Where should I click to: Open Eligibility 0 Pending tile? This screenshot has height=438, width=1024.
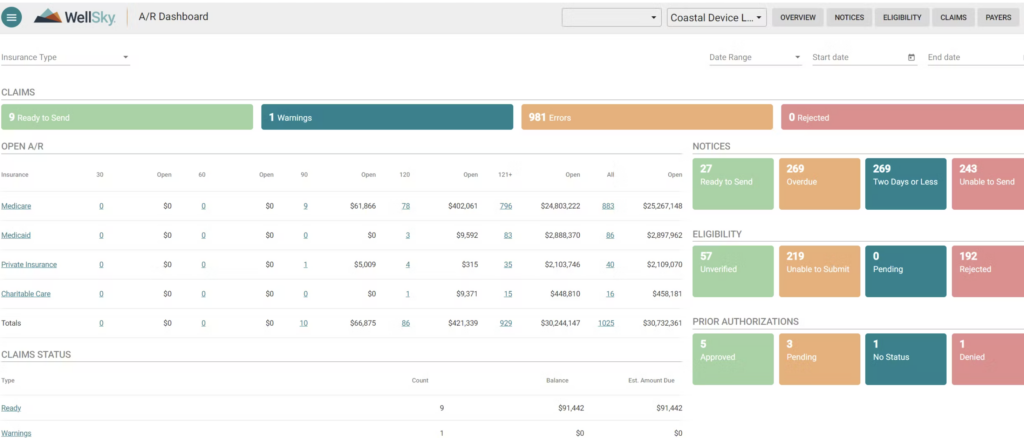(906, 272)
